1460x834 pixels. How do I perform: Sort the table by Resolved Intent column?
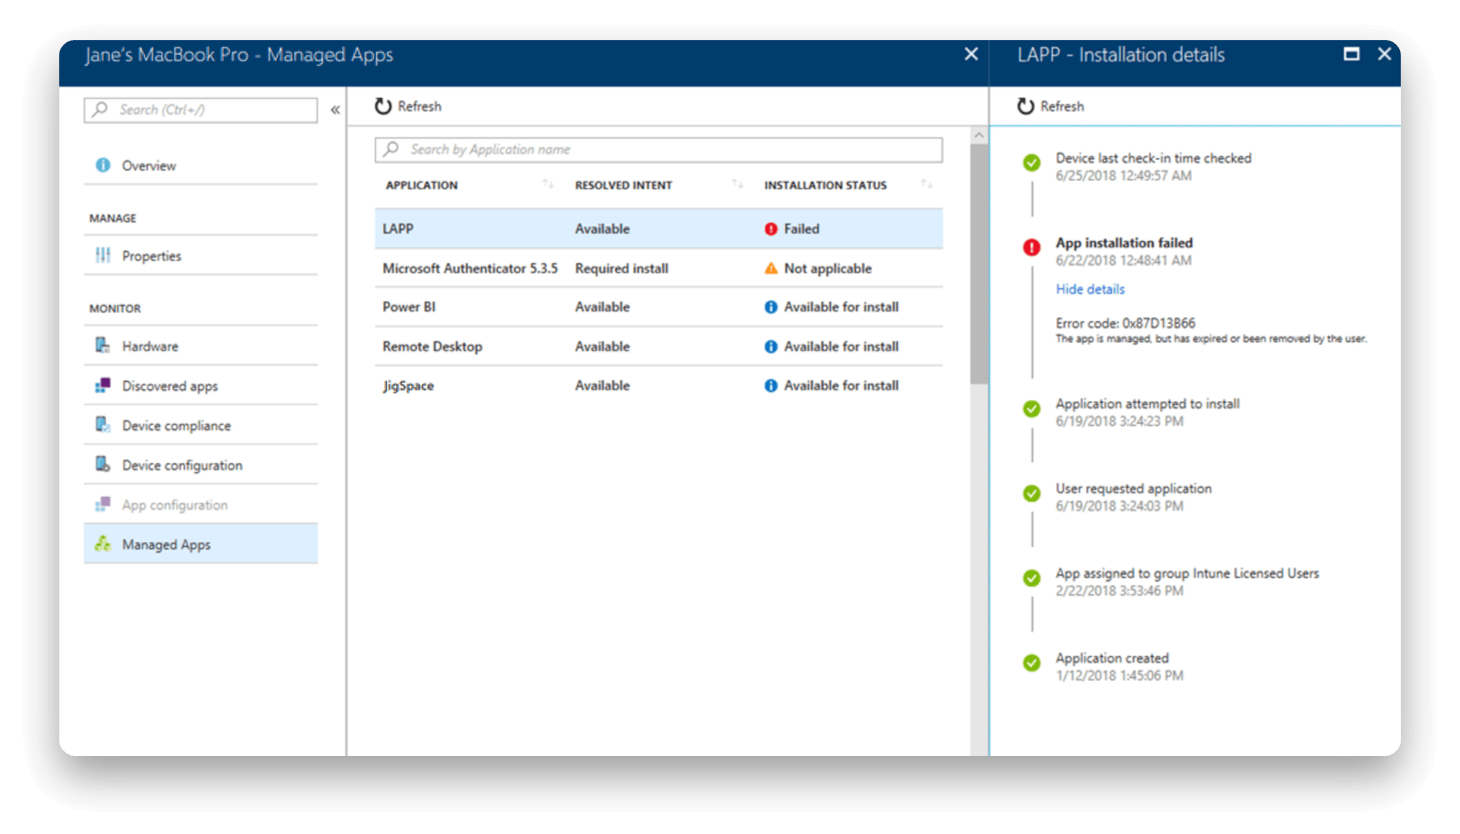(738, 184)
